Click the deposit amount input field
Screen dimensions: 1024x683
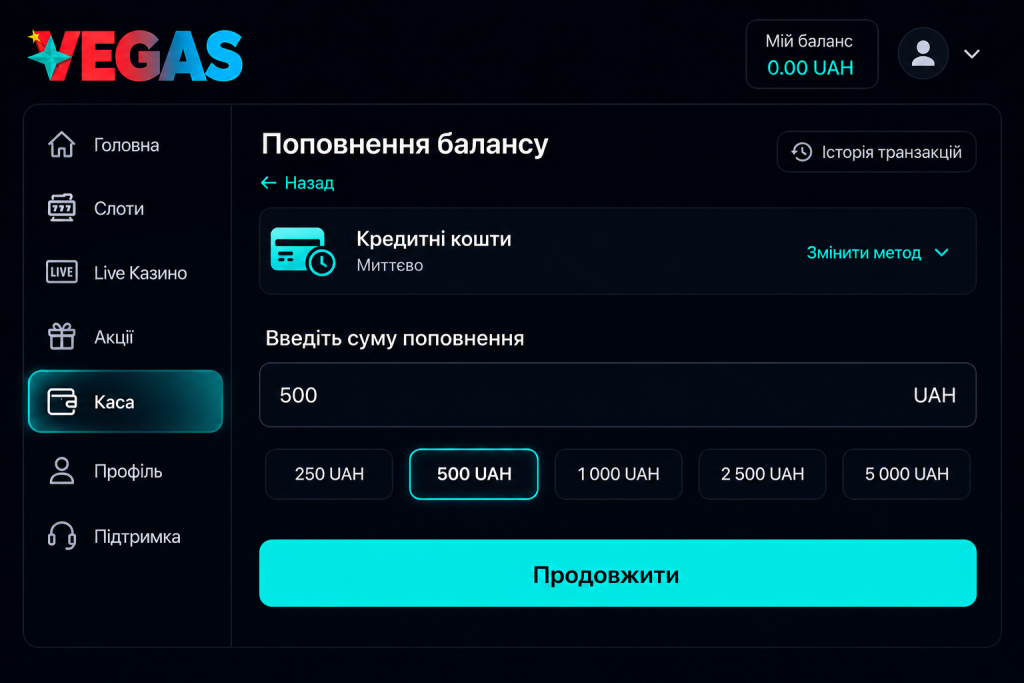(x=618, y=395)
